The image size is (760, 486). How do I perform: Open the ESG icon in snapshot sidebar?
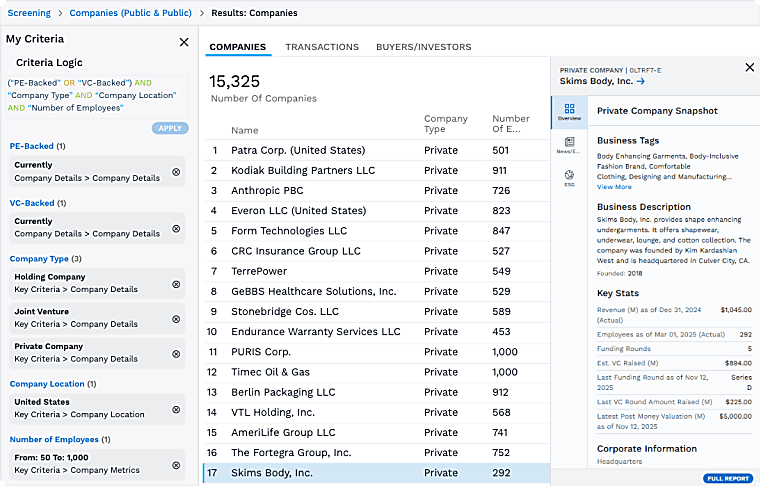(570, 178)
